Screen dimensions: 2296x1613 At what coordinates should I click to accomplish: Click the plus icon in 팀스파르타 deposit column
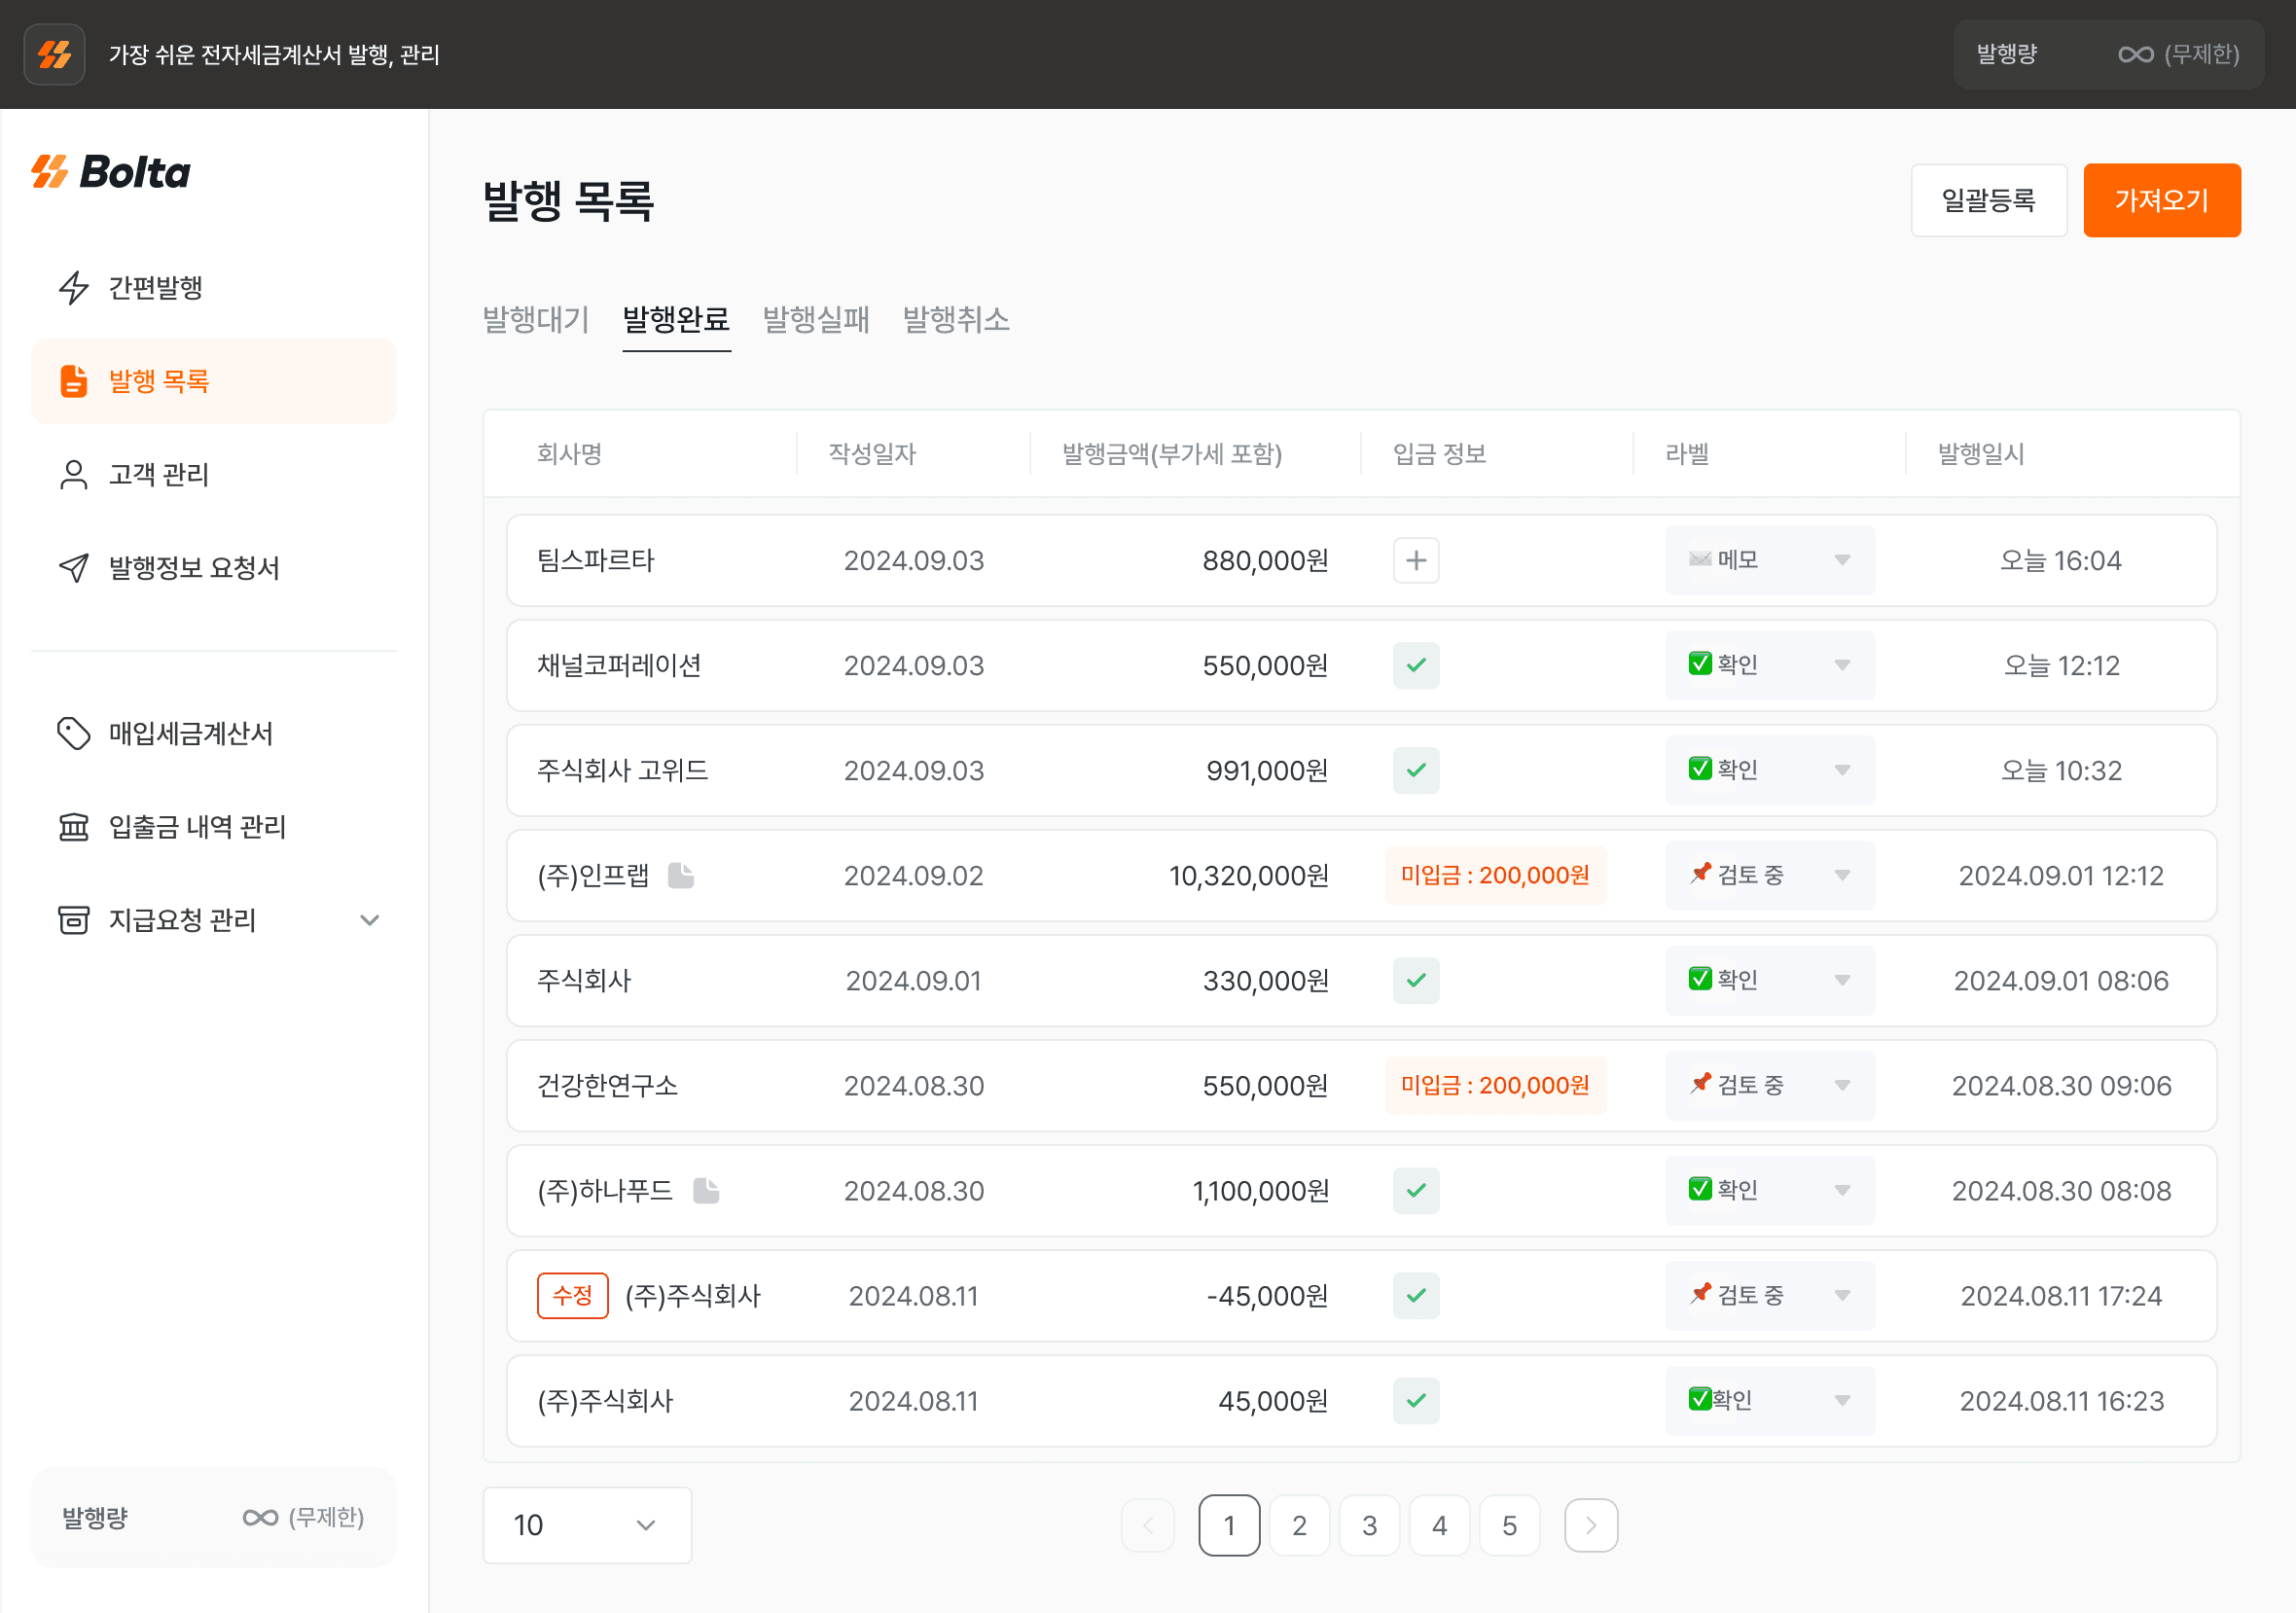pos(1416,561)
